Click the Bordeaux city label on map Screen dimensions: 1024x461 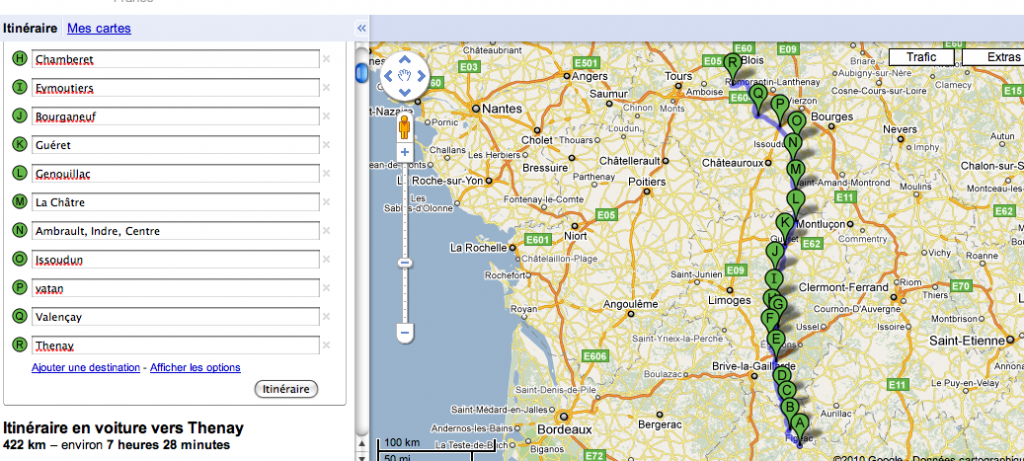pos(565,430)
